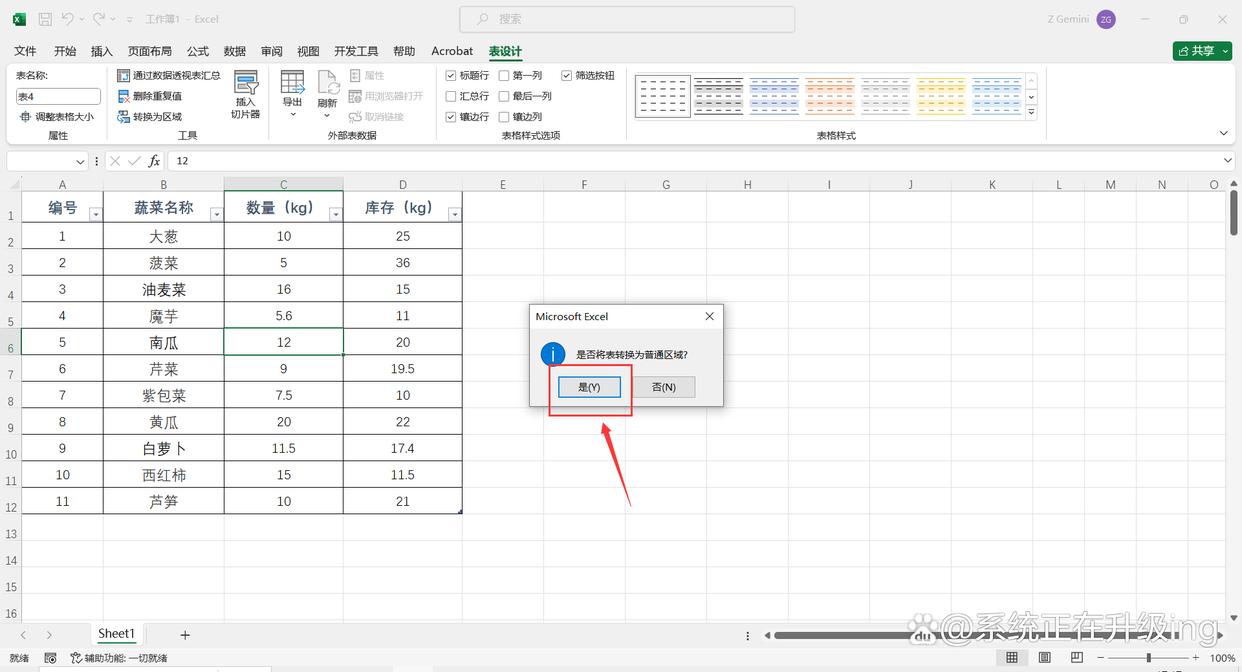Switch to Page Layout view icon

click(x=1045, y=658)
